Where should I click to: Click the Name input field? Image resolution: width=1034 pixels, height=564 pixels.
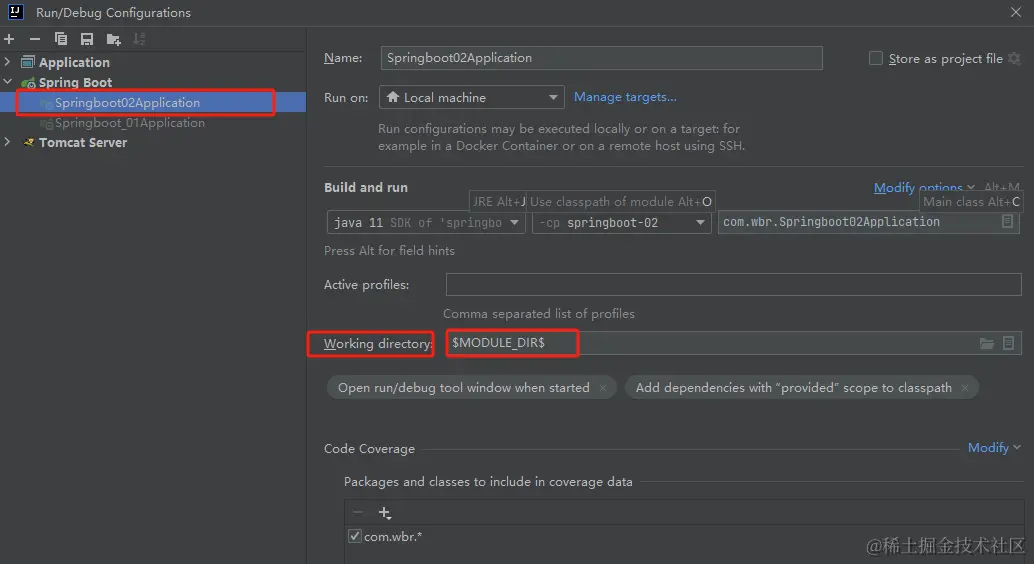pyautogui.click(x=601, y=58)
